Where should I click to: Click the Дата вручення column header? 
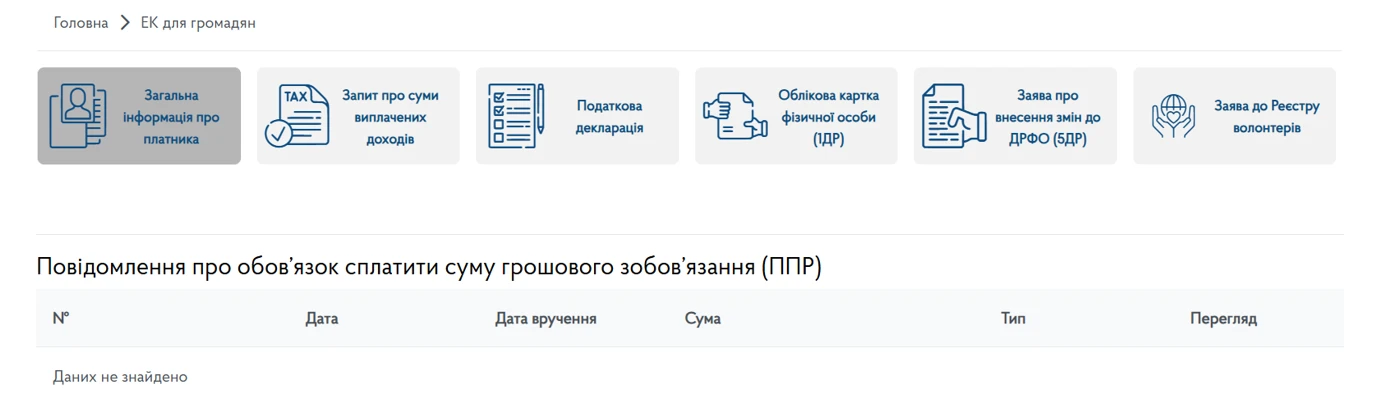[x=545, y=319]
